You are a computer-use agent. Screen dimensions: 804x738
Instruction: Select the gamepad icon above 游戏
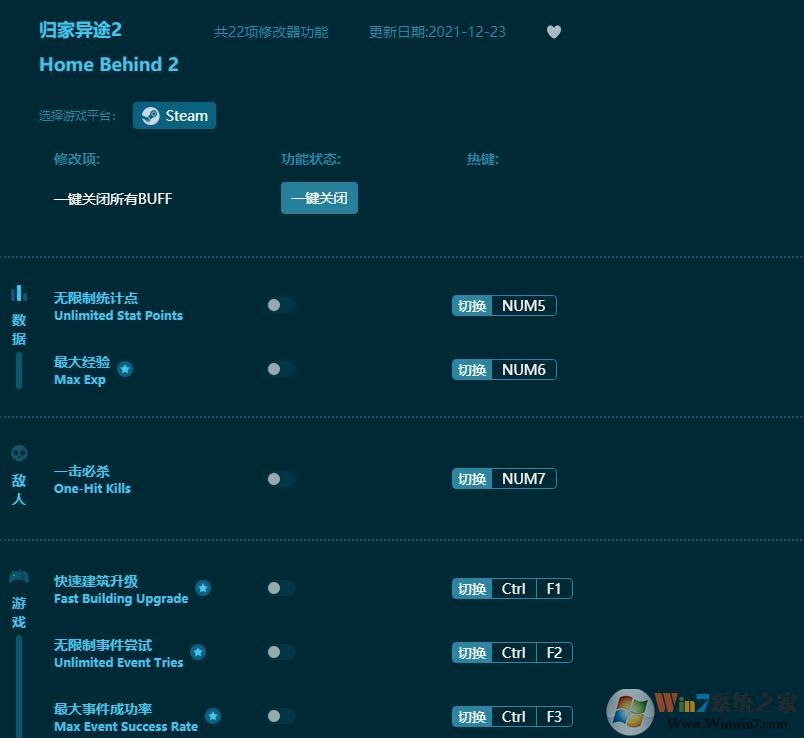coord(18,576)
